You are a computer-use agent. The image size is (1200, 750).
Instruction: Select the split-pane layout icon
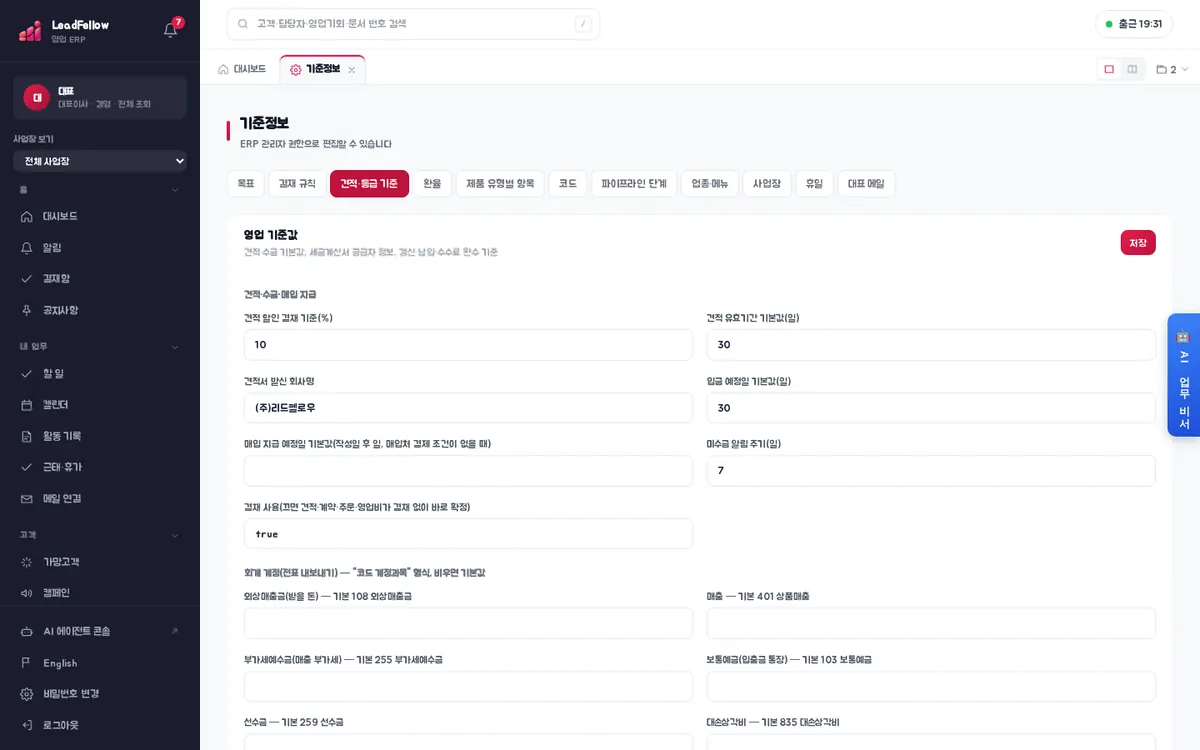pyautogui.click(x=1132, y=69)
